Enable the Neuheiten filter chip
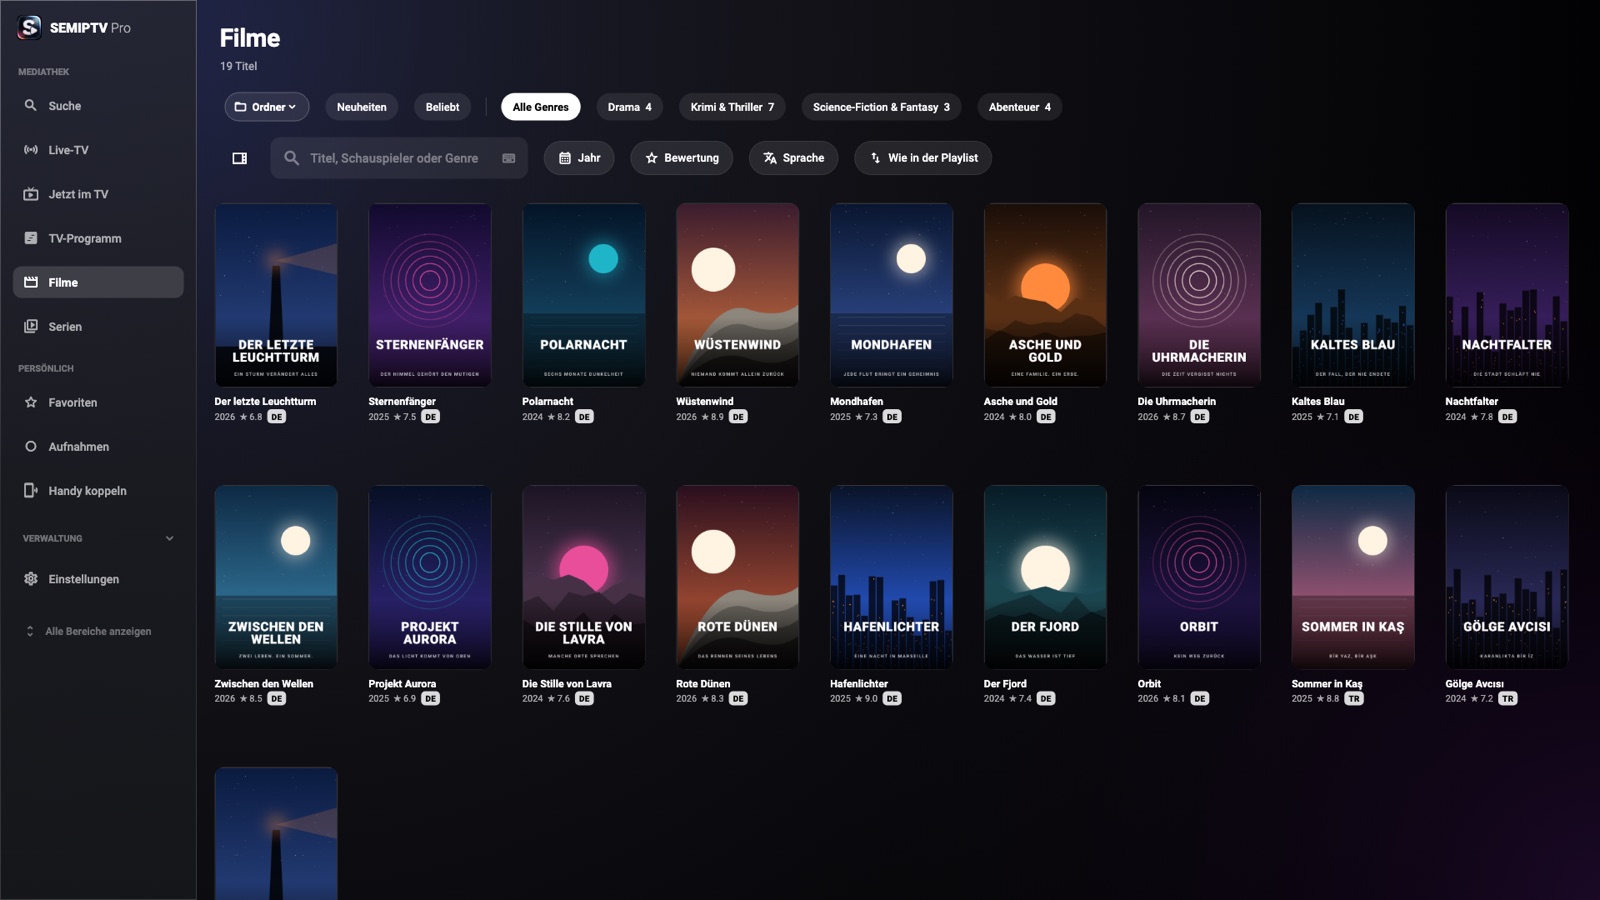Image resolution: width=1600 pixels, height=900 pixels. coord(362,107)
